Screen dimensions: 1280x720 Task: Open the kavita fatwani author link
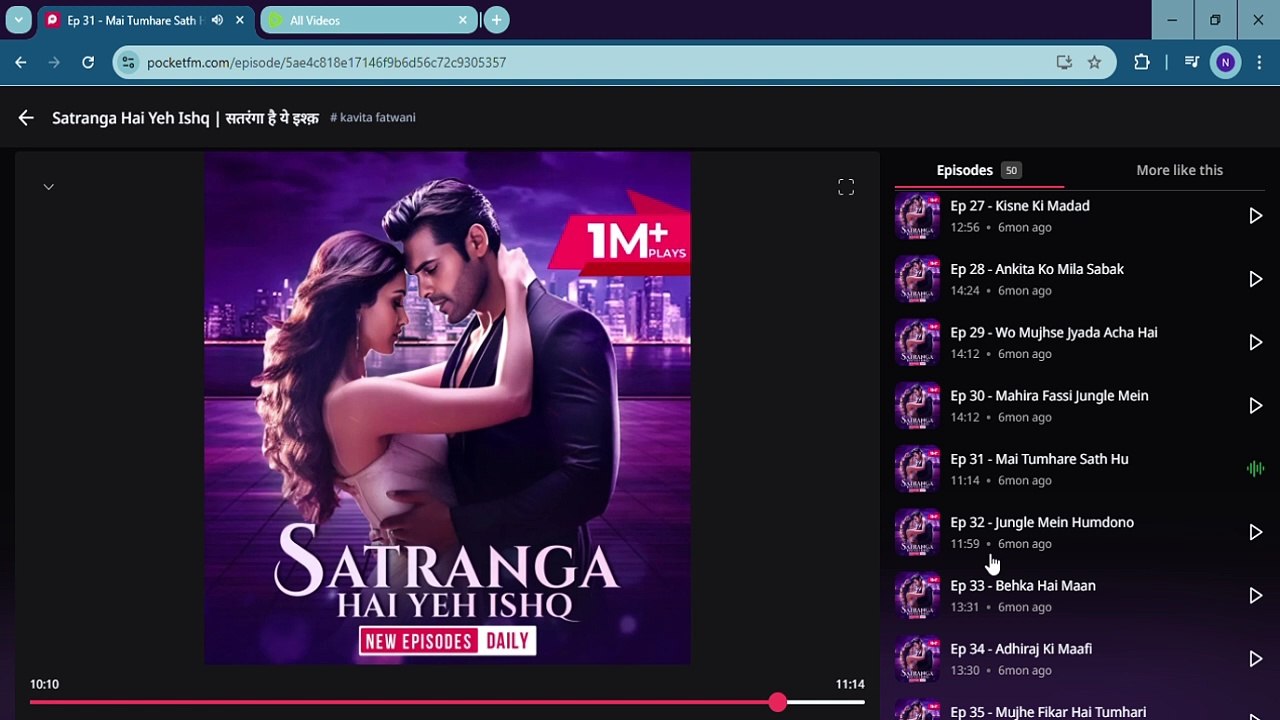pos(373,118)
